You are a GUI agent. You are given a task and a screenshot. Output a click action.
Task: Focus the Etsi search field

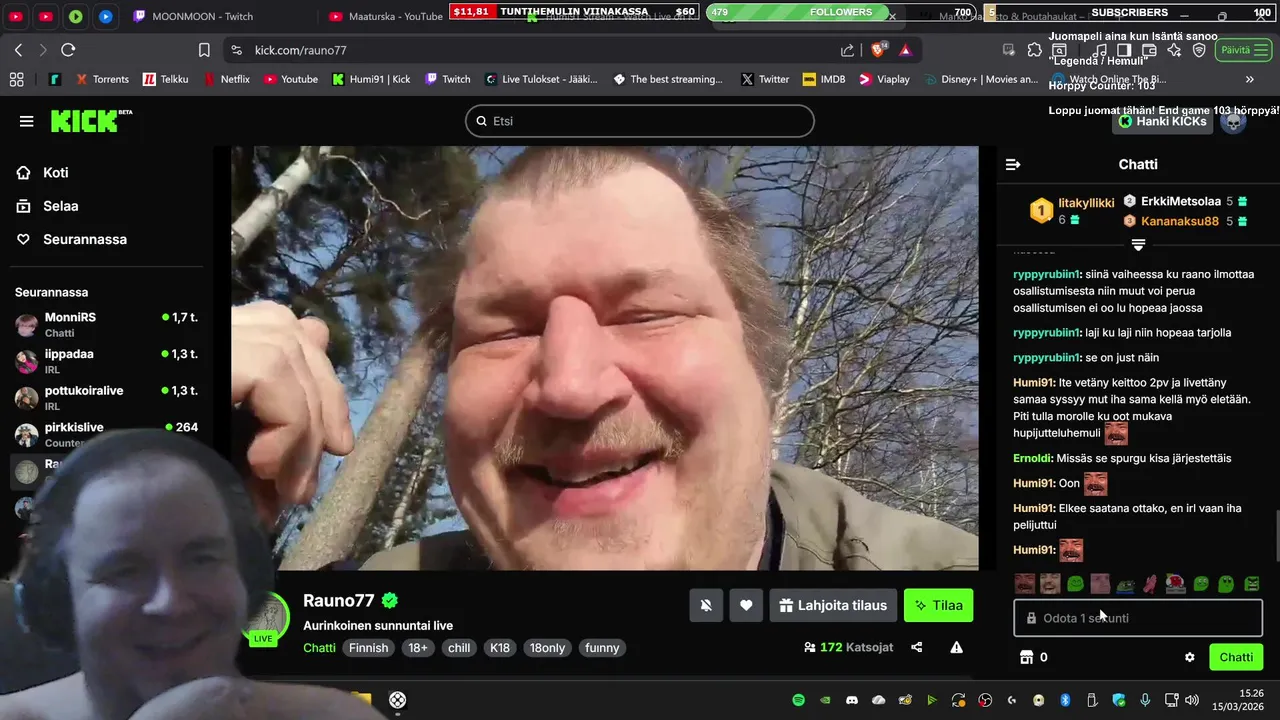coord(639,121)
